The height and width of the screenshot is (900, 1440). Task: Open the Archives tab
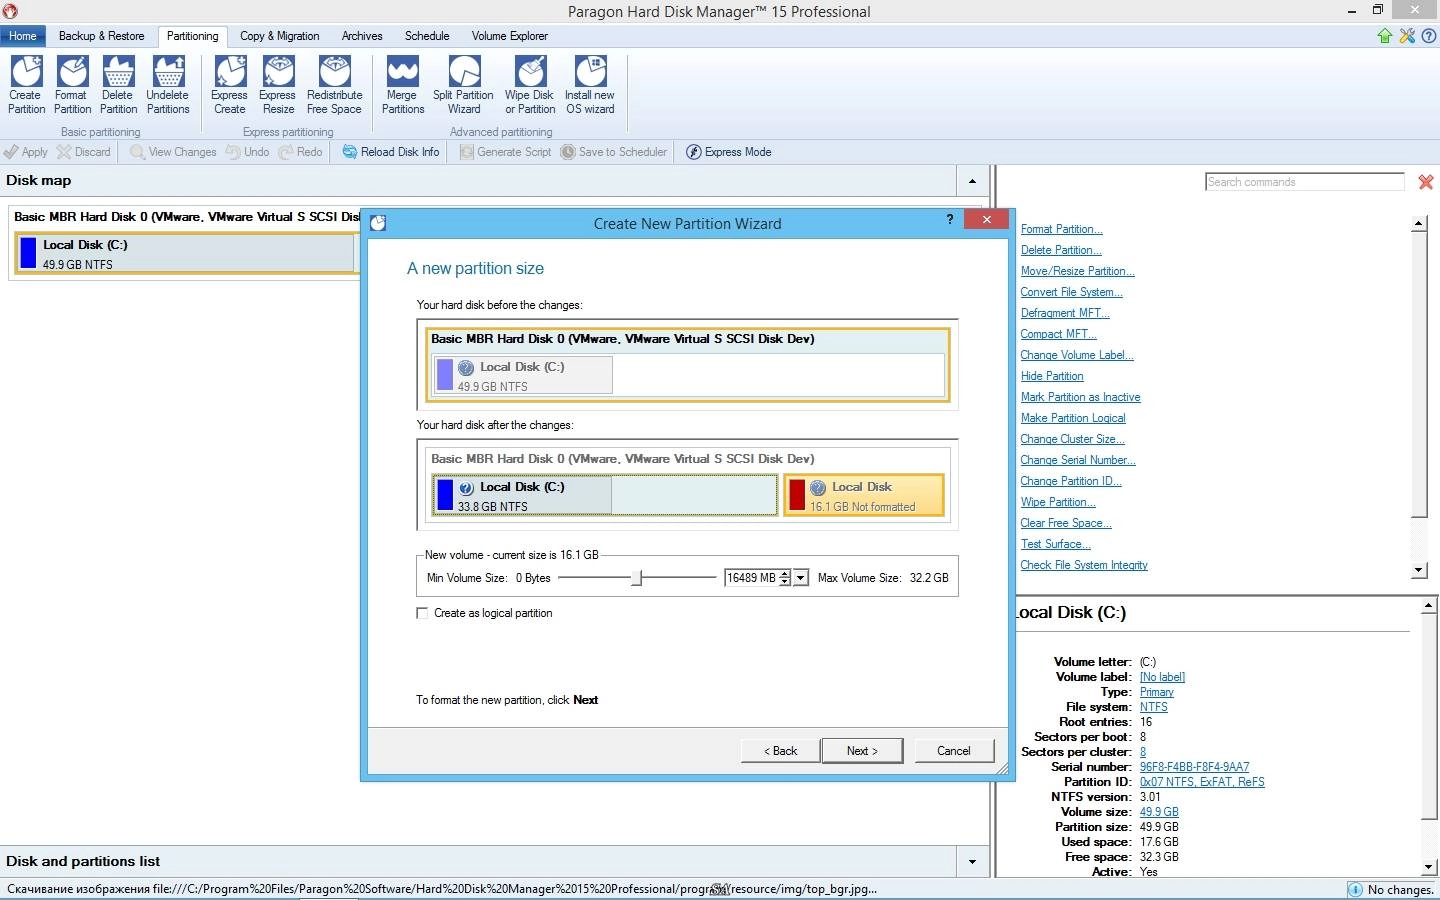pyautogui.click(x=362, y=36)
